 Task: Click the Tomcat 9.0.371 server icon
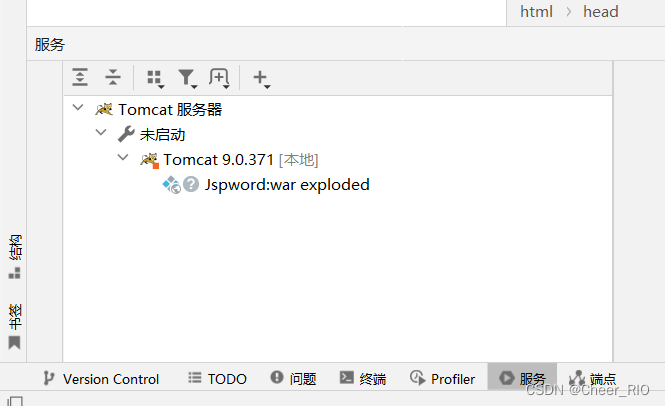(x=150, y=160)
